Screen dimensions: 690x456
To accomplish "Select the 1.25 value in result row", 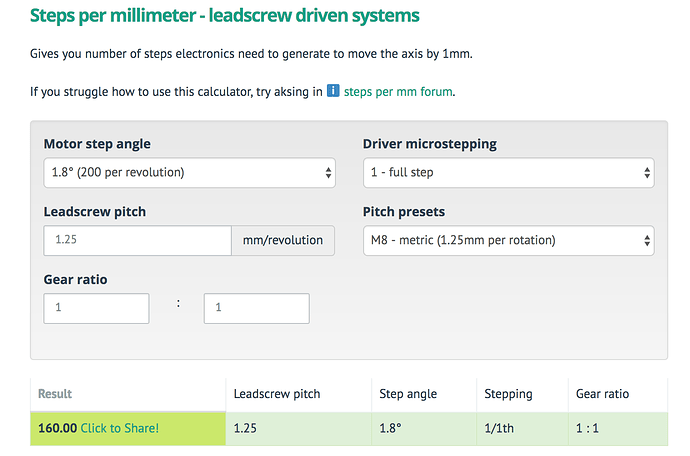I will [x=245, y=428].
